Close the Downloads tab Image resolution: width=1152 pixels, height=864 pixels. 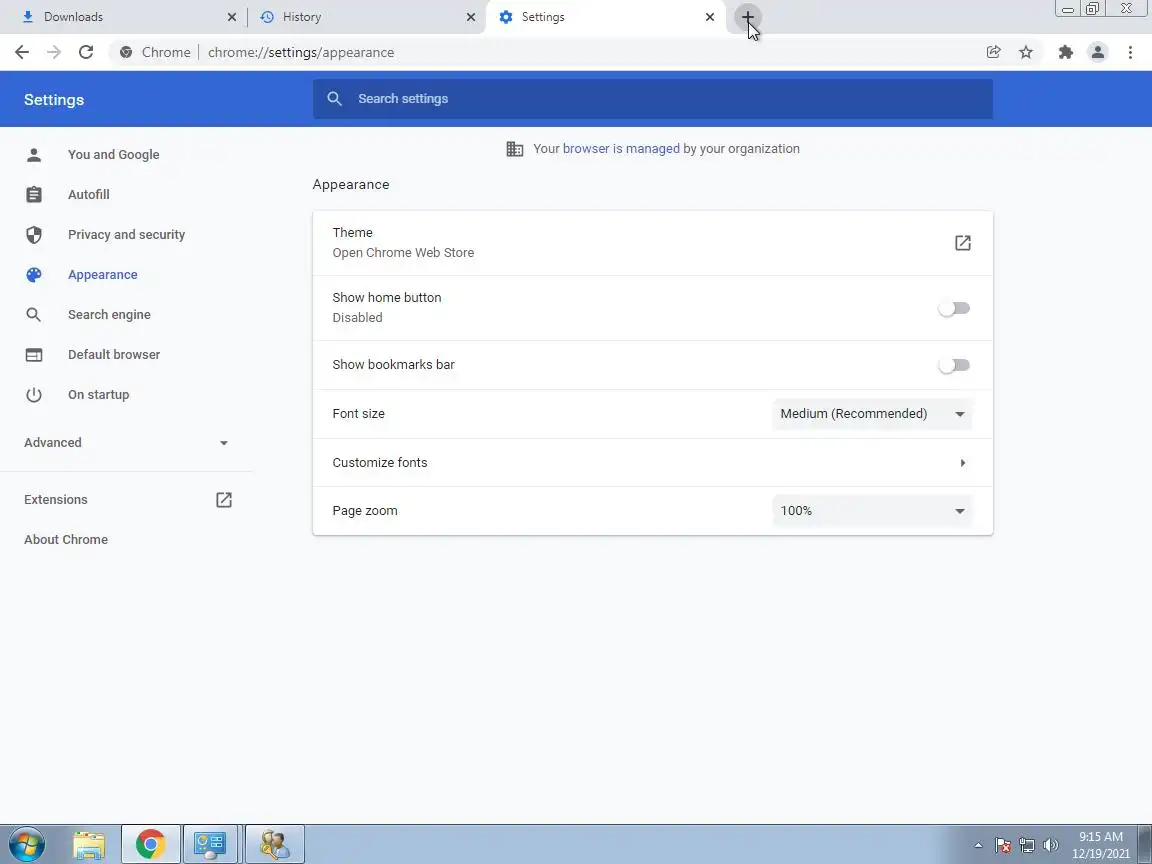(231, 17)
